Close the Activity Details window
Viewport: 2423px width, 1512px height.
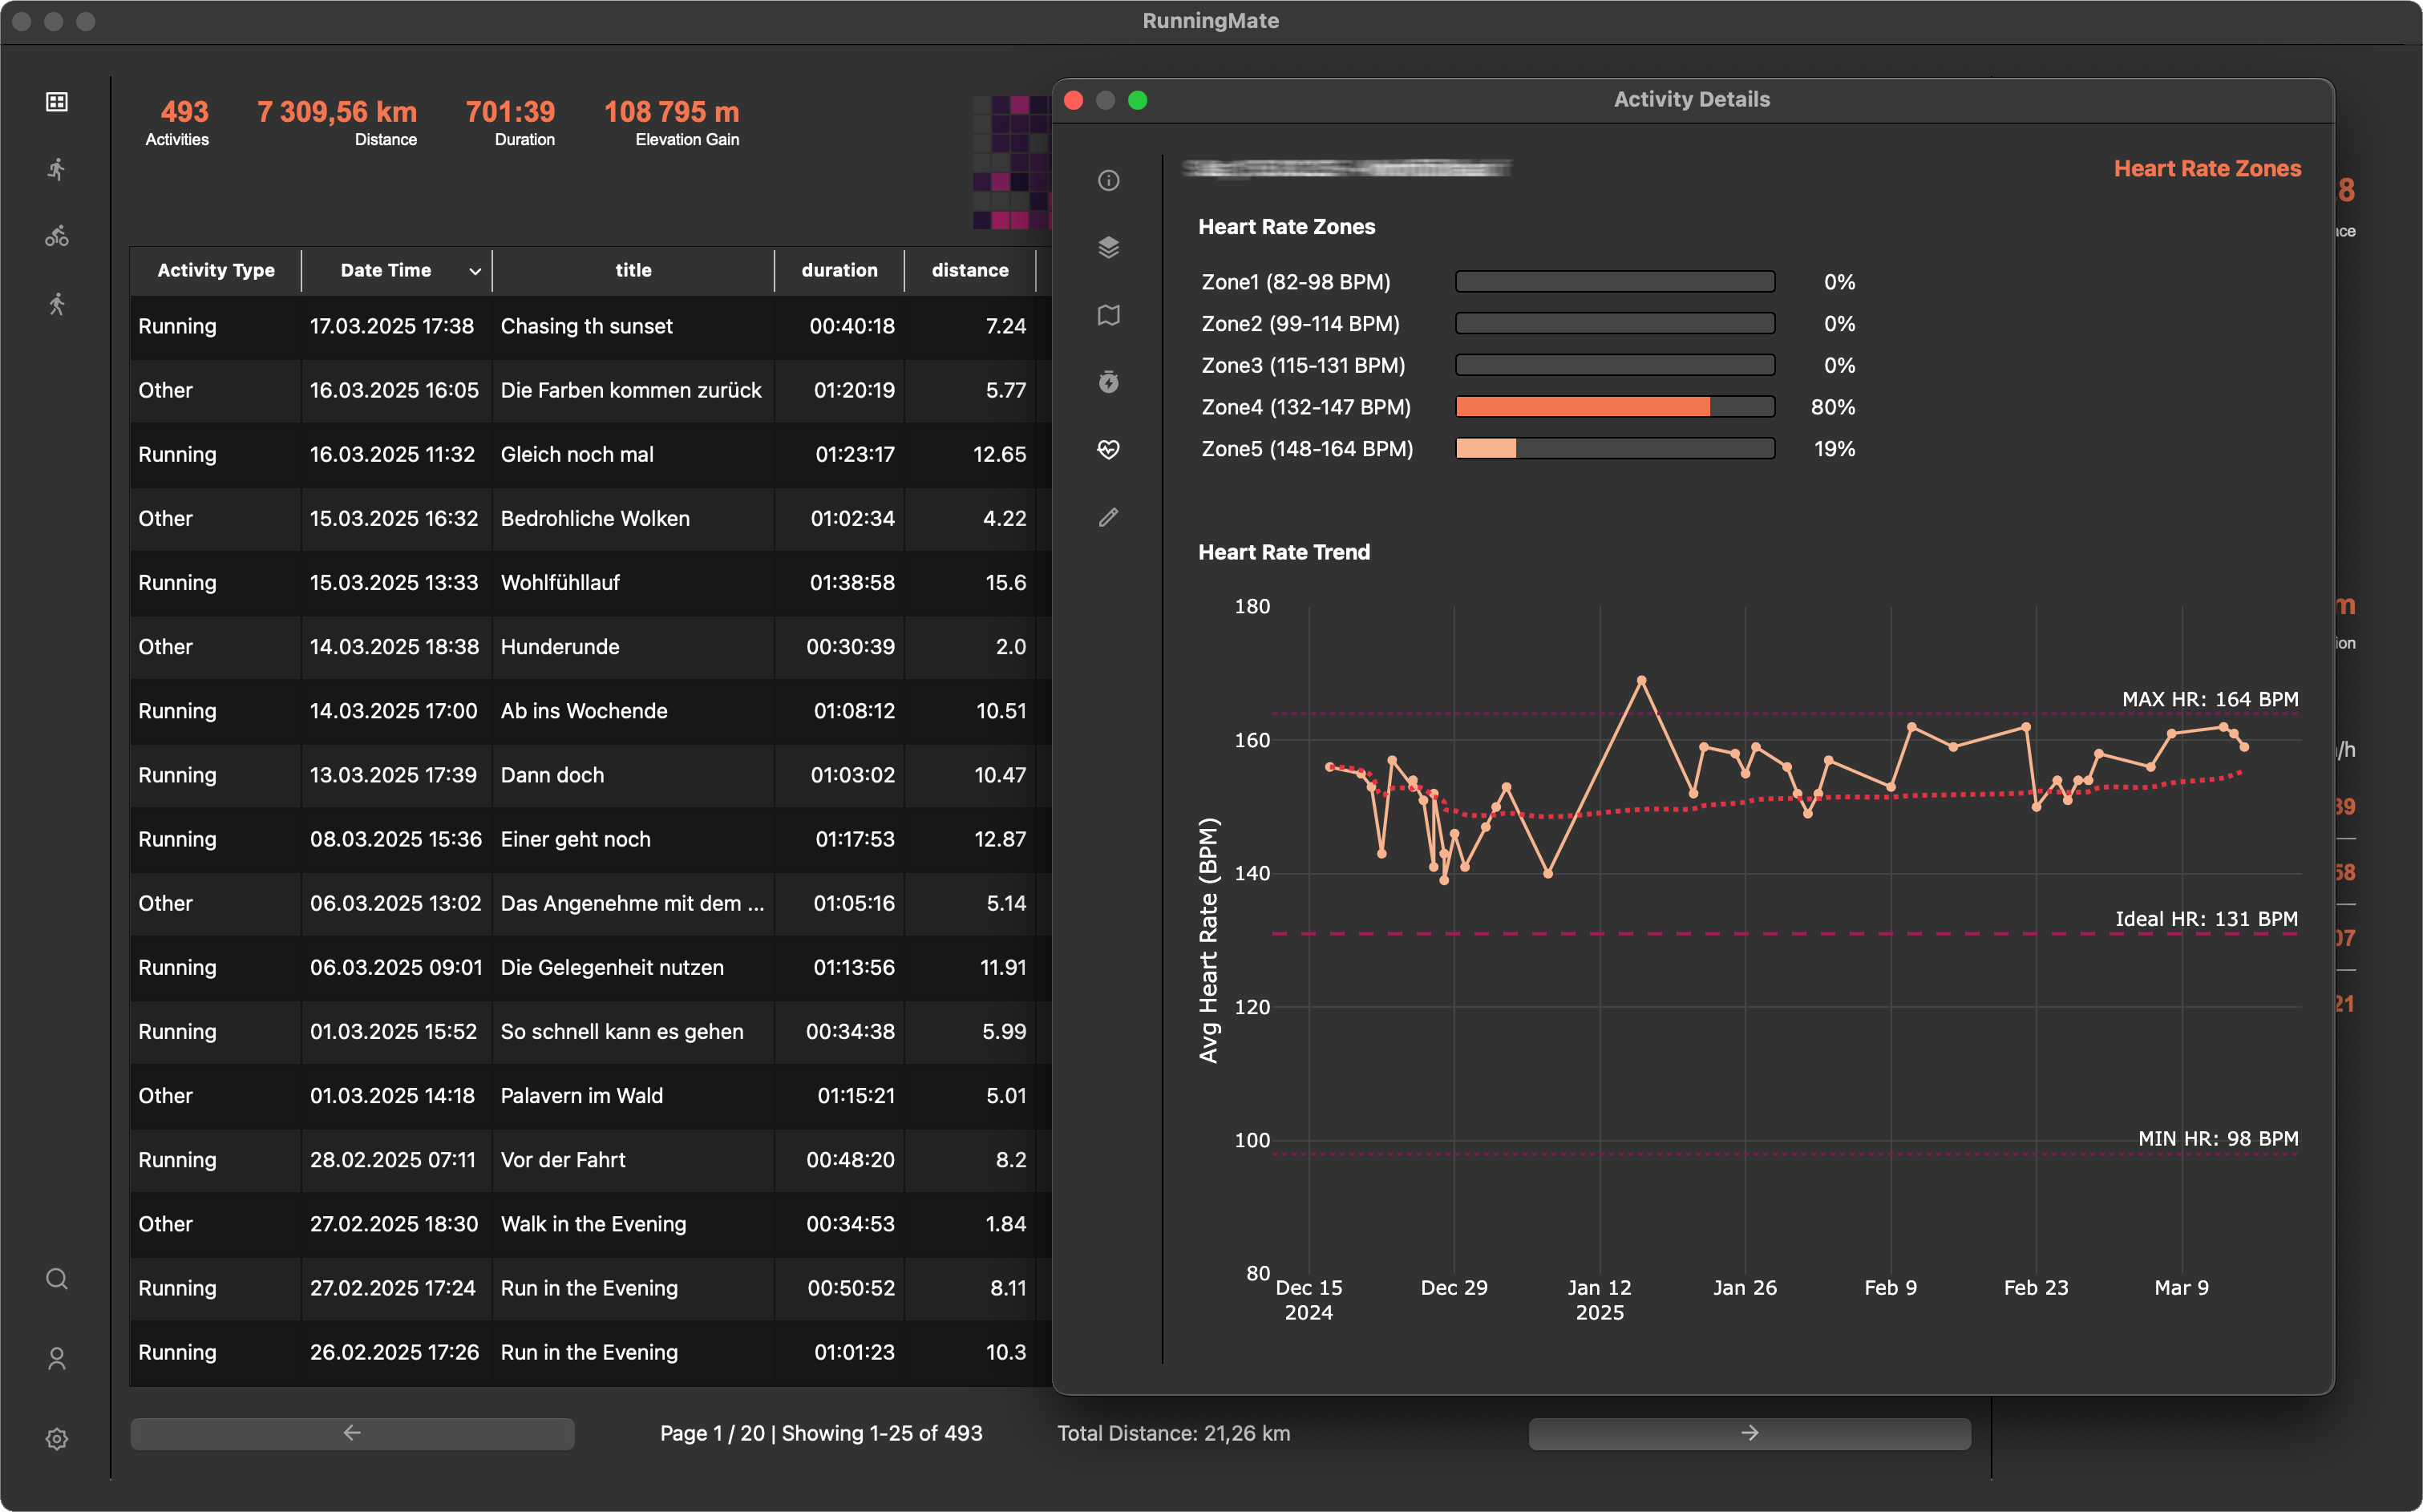1074,100
